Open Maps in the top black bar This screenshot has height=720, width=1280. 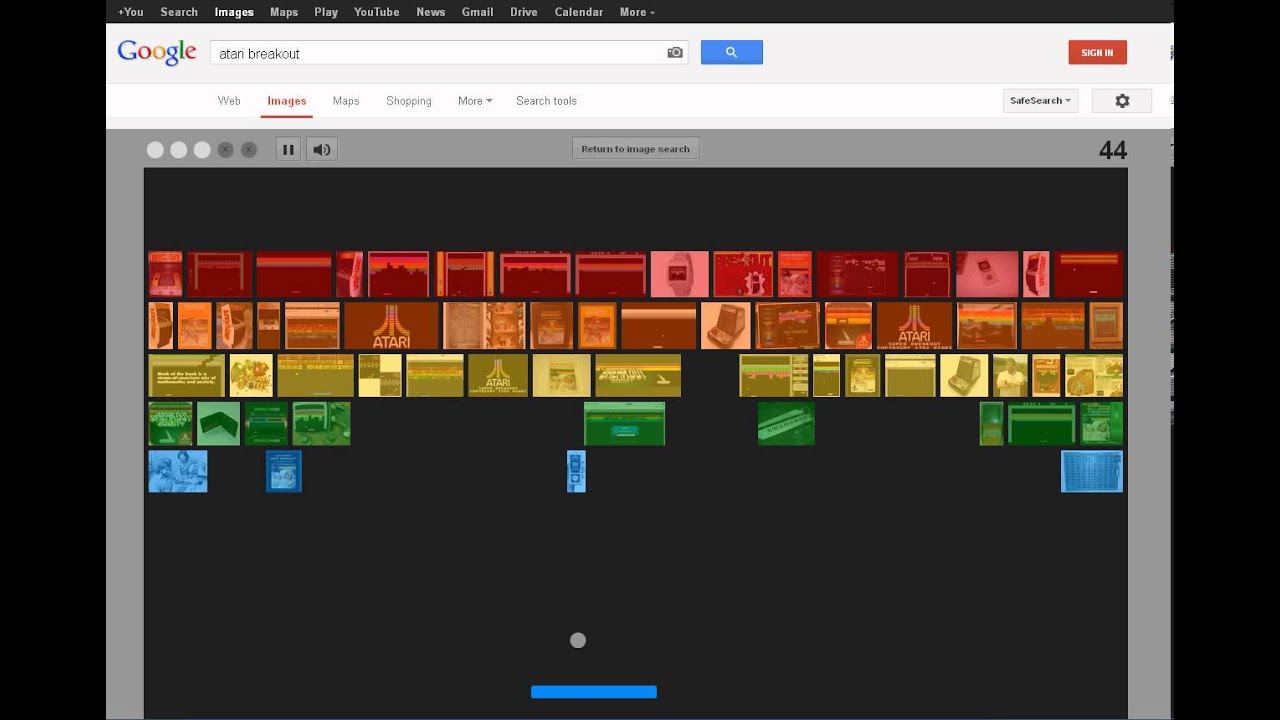[284, 12]
